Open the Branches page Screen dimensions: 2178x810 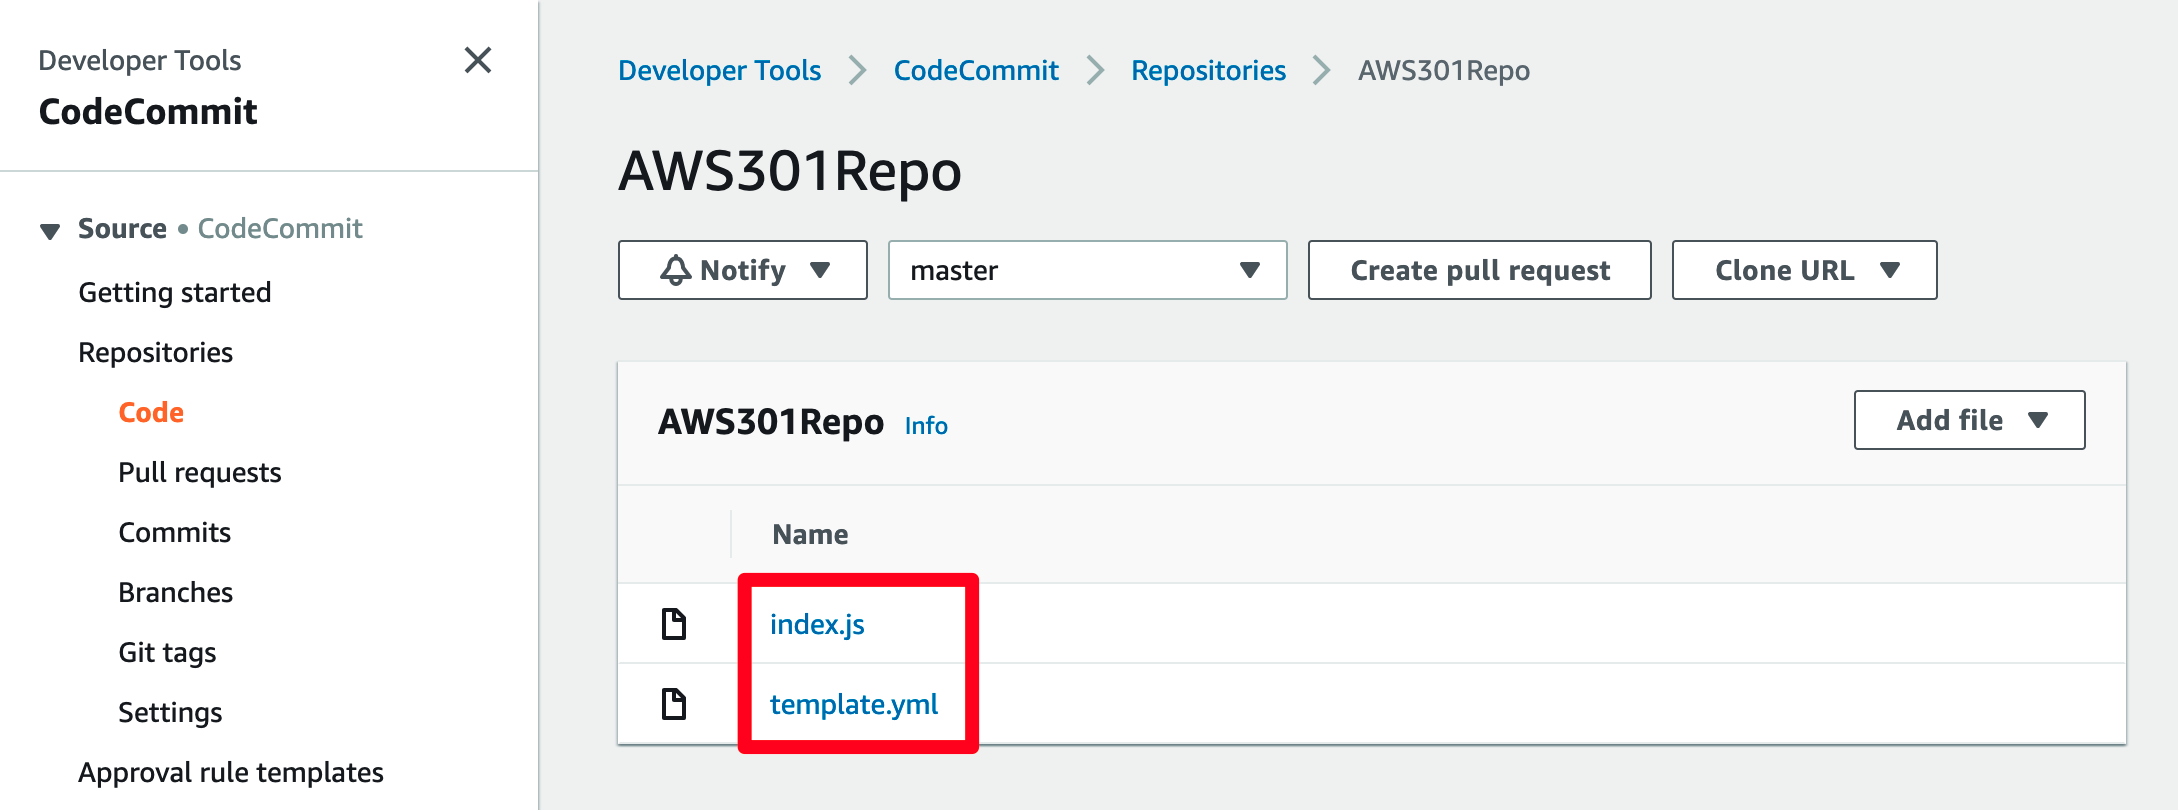176,592
